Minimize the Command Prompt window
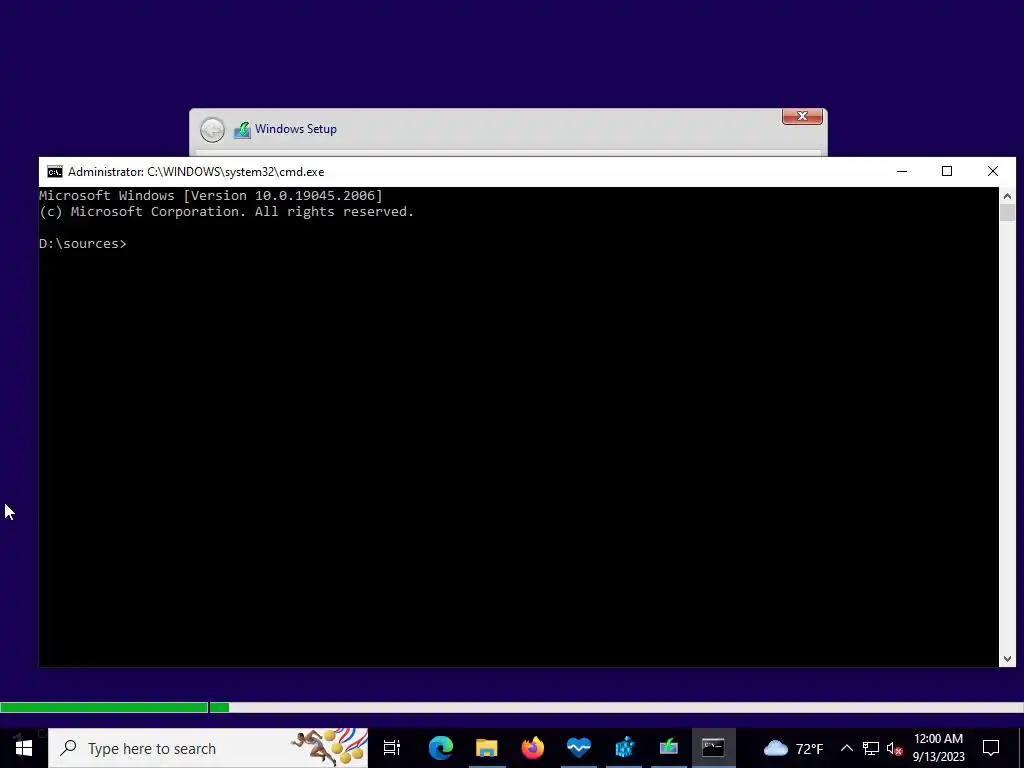This screenshot has width=1024, height=768. [902, 172]
